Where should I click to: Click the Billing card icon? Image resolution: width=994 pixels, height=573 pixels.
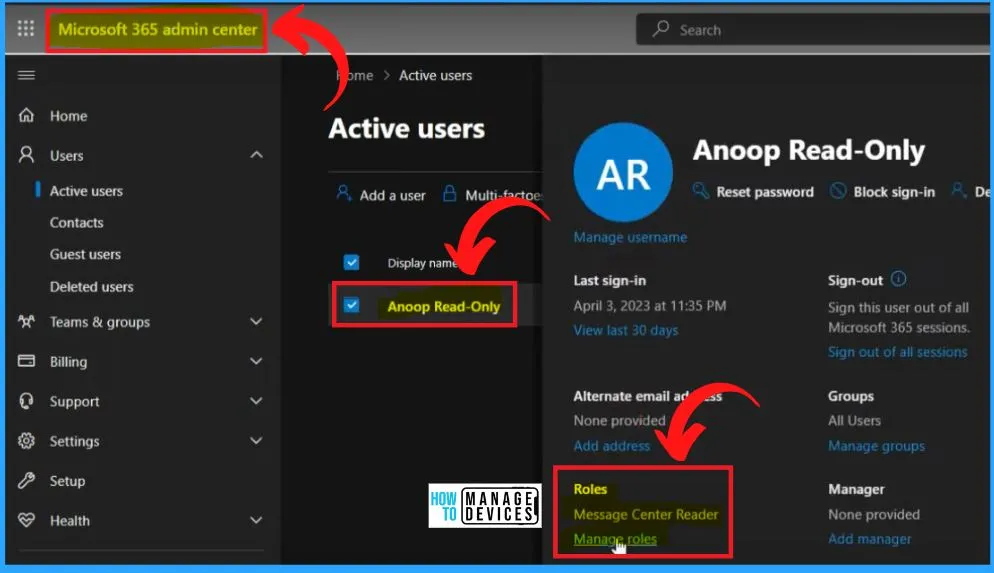click(26, 361)
